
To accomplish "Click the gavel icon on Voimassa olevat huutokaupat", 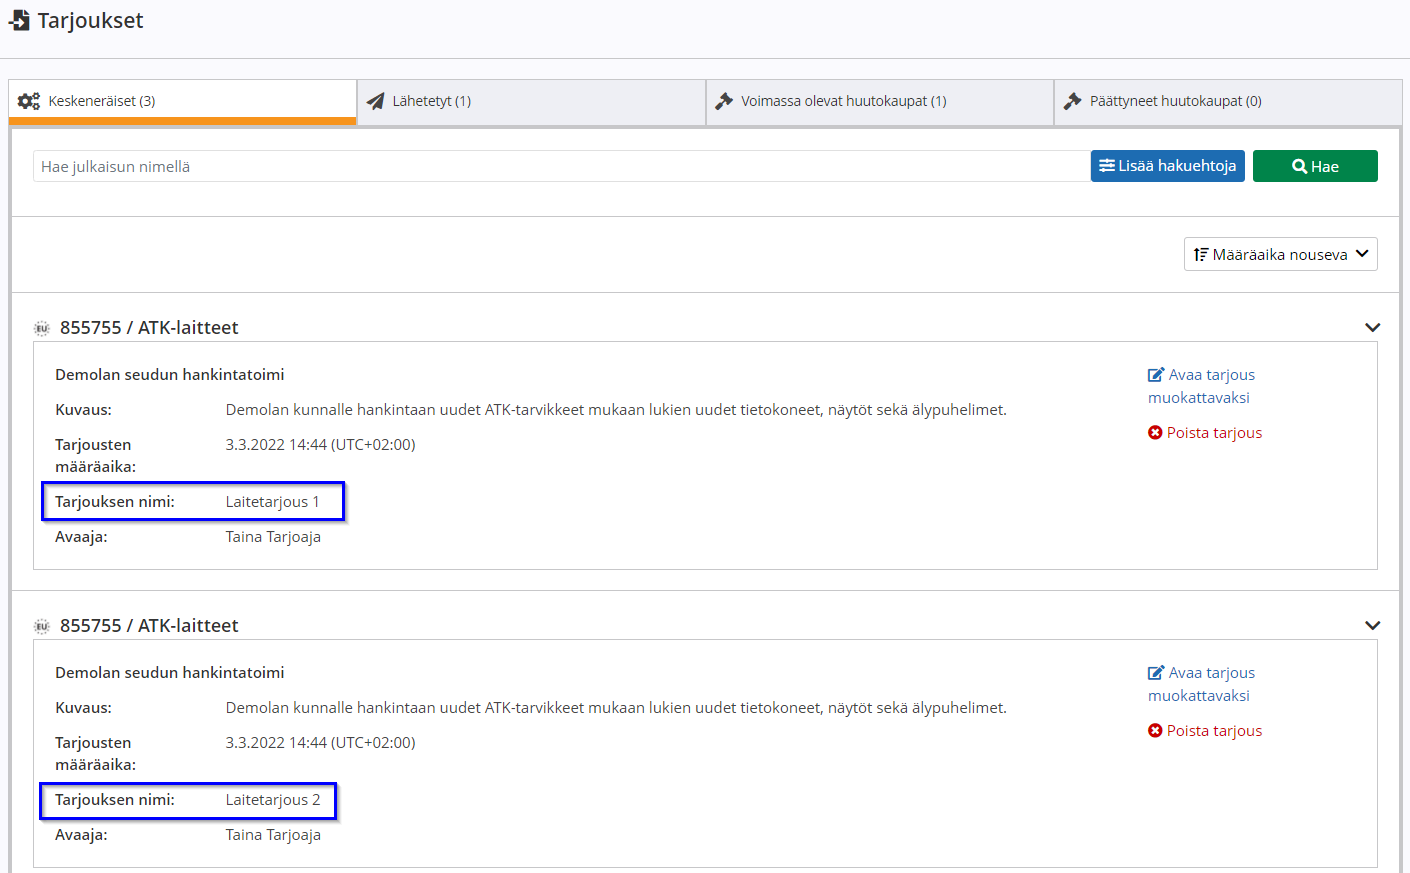I will 724,101.
